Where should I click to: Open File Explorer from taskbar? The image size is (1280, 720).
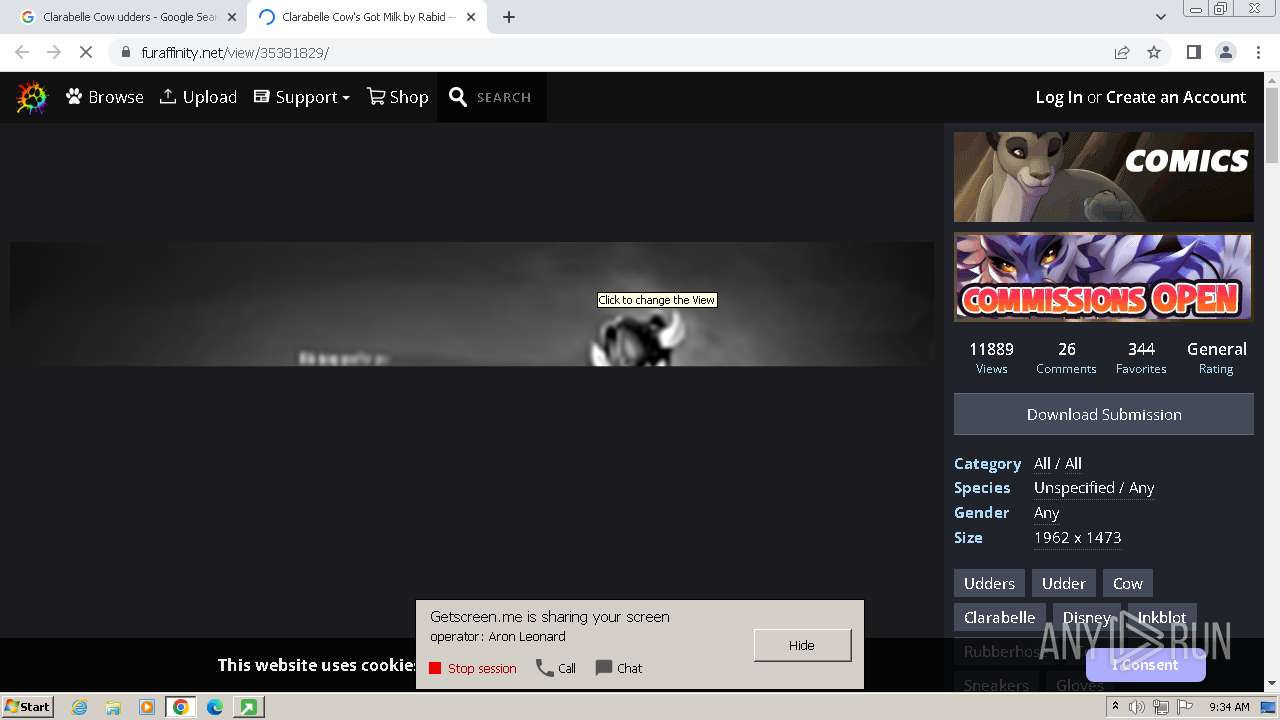(x=113, y=707)
